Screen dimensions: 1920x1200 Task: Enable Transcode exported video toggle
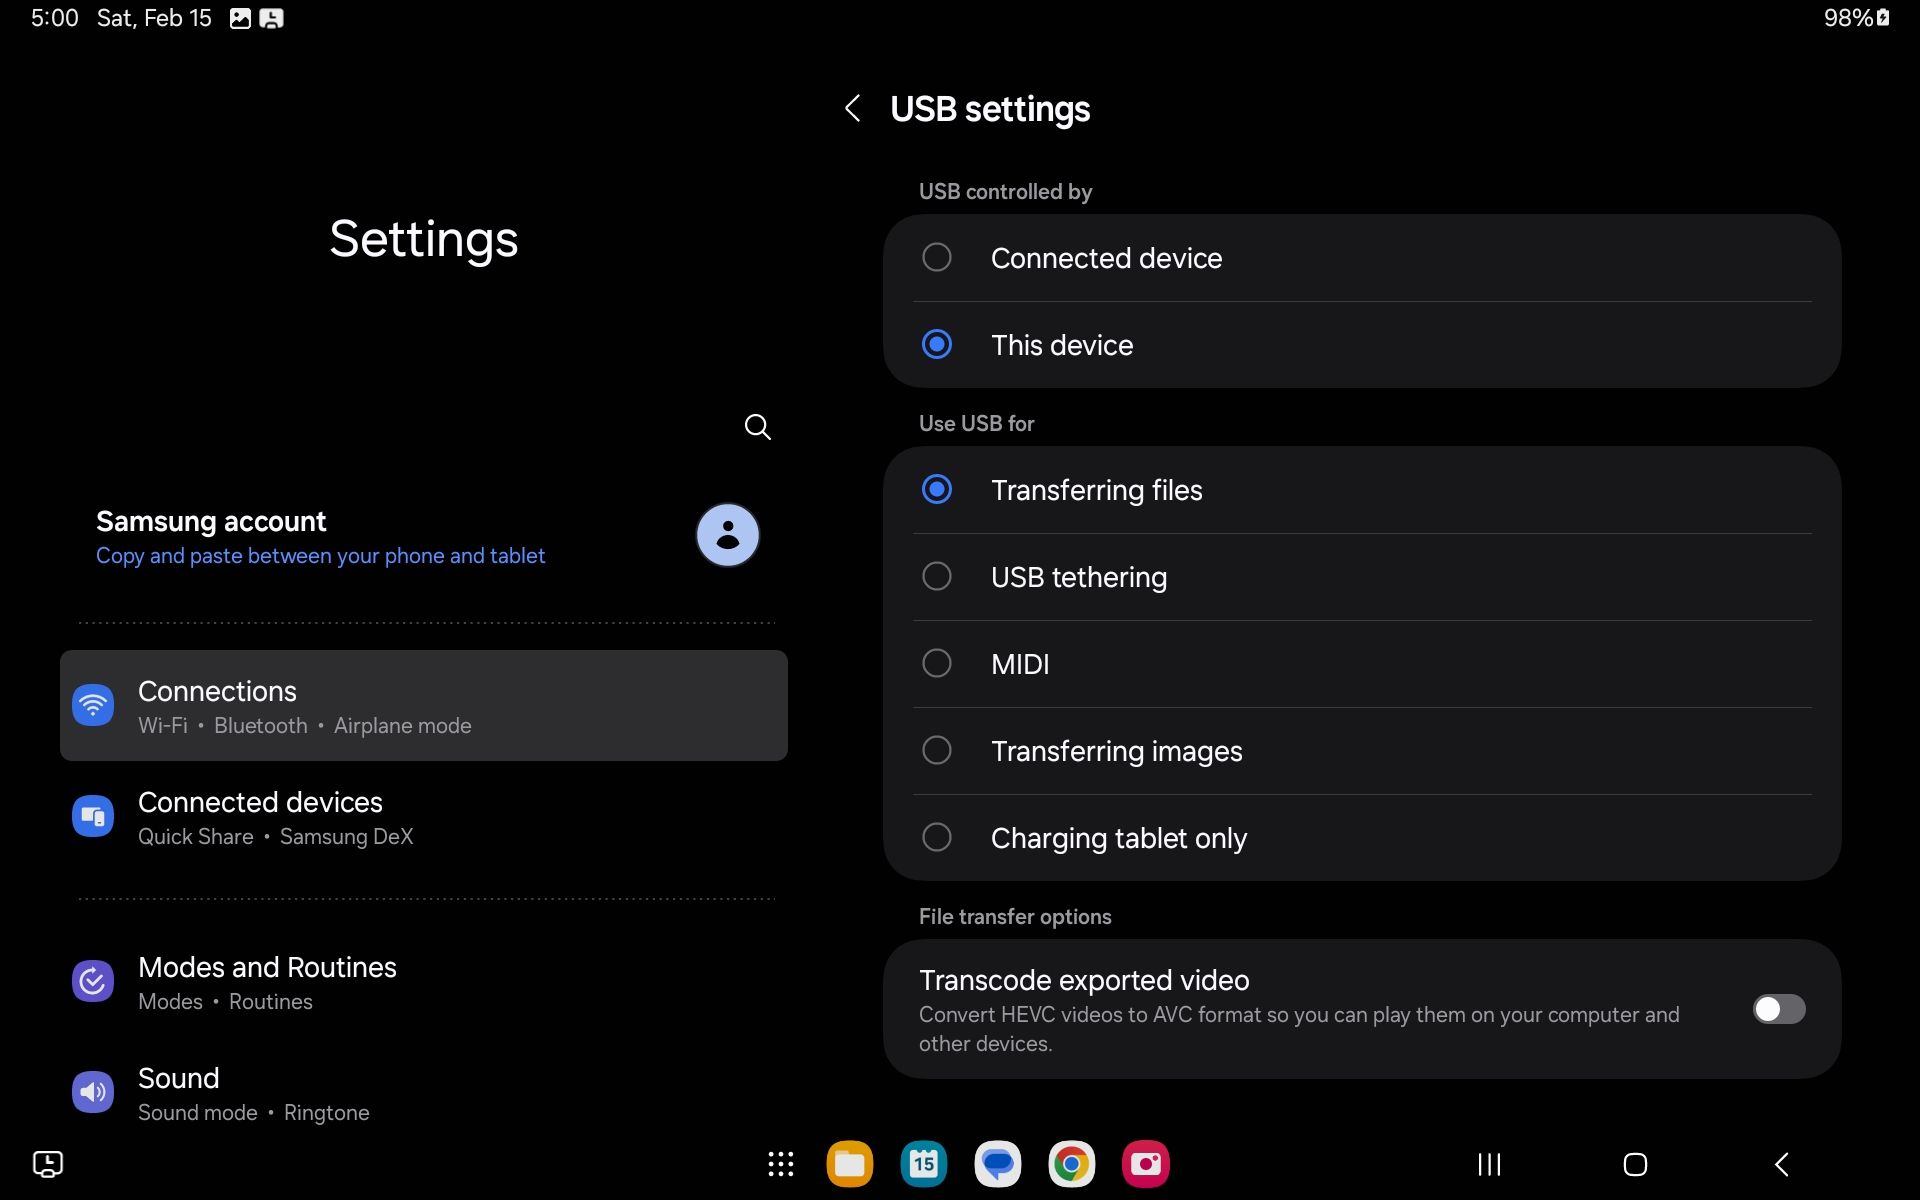(x=1778, y=1009)
